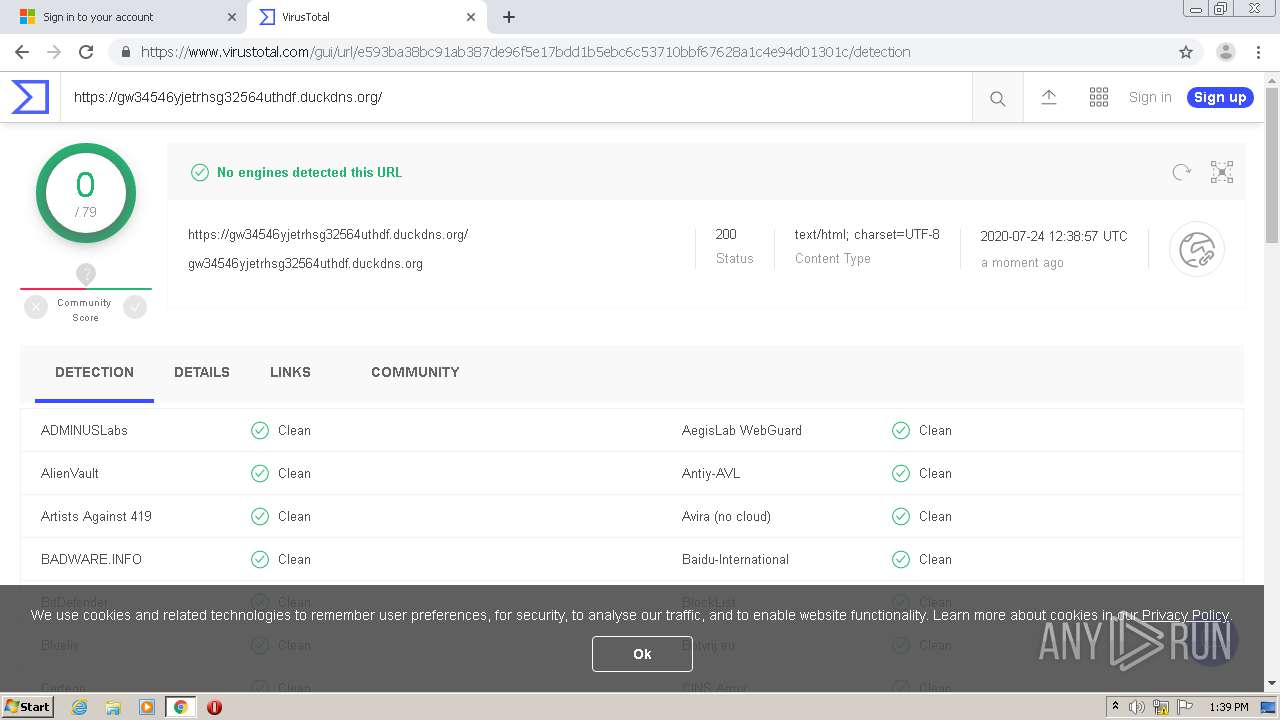Switch to COMMUNITY tab
Viewport: 1280px width, 720px height.
pos(415,372)
